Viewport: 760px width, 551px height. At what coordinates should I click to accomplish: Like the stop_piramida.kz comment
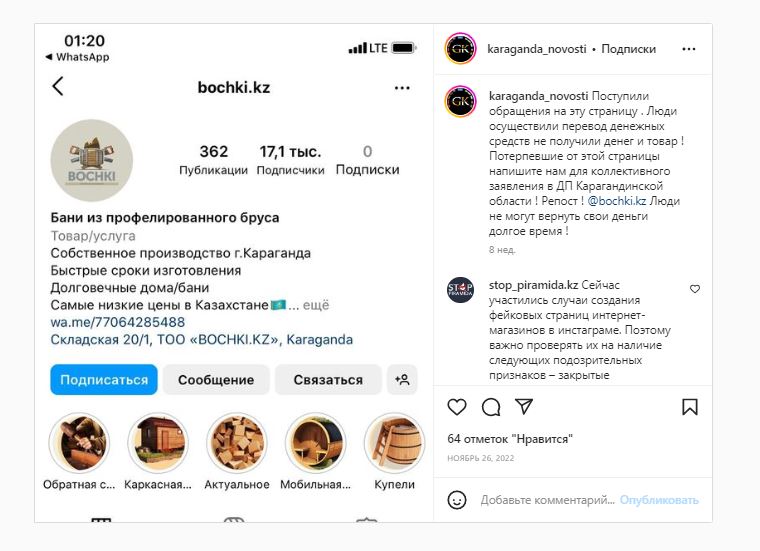(695, 289)
